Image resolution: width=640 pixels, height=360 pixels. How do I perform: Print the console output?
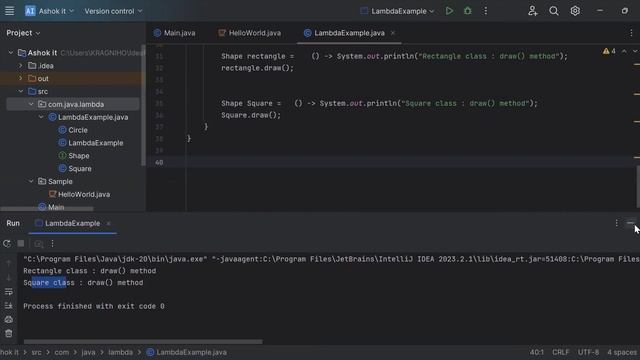[9, 320]
